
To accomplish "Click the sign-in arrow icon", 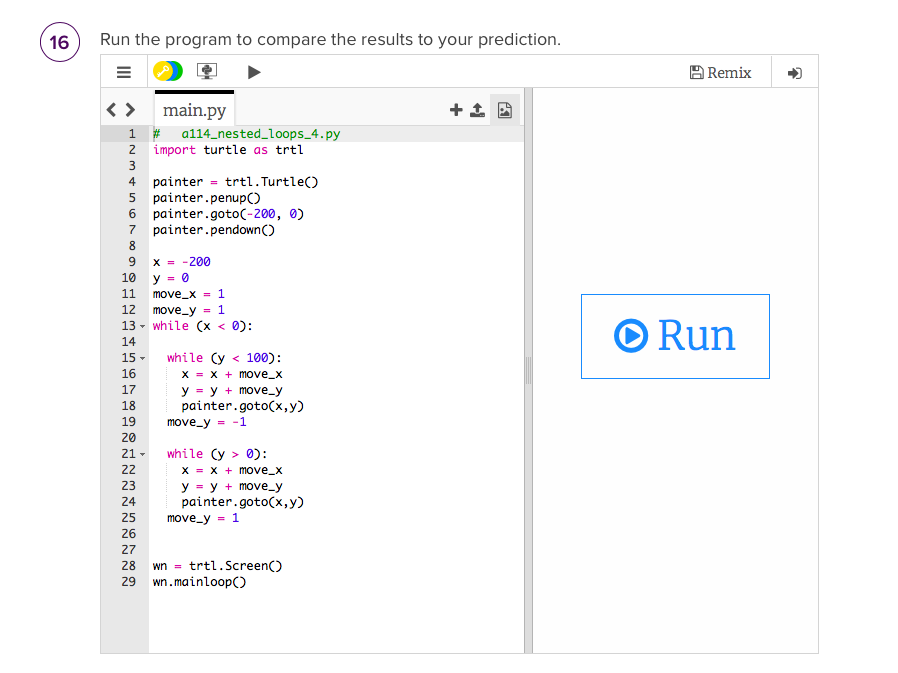I will click(795, 71).
